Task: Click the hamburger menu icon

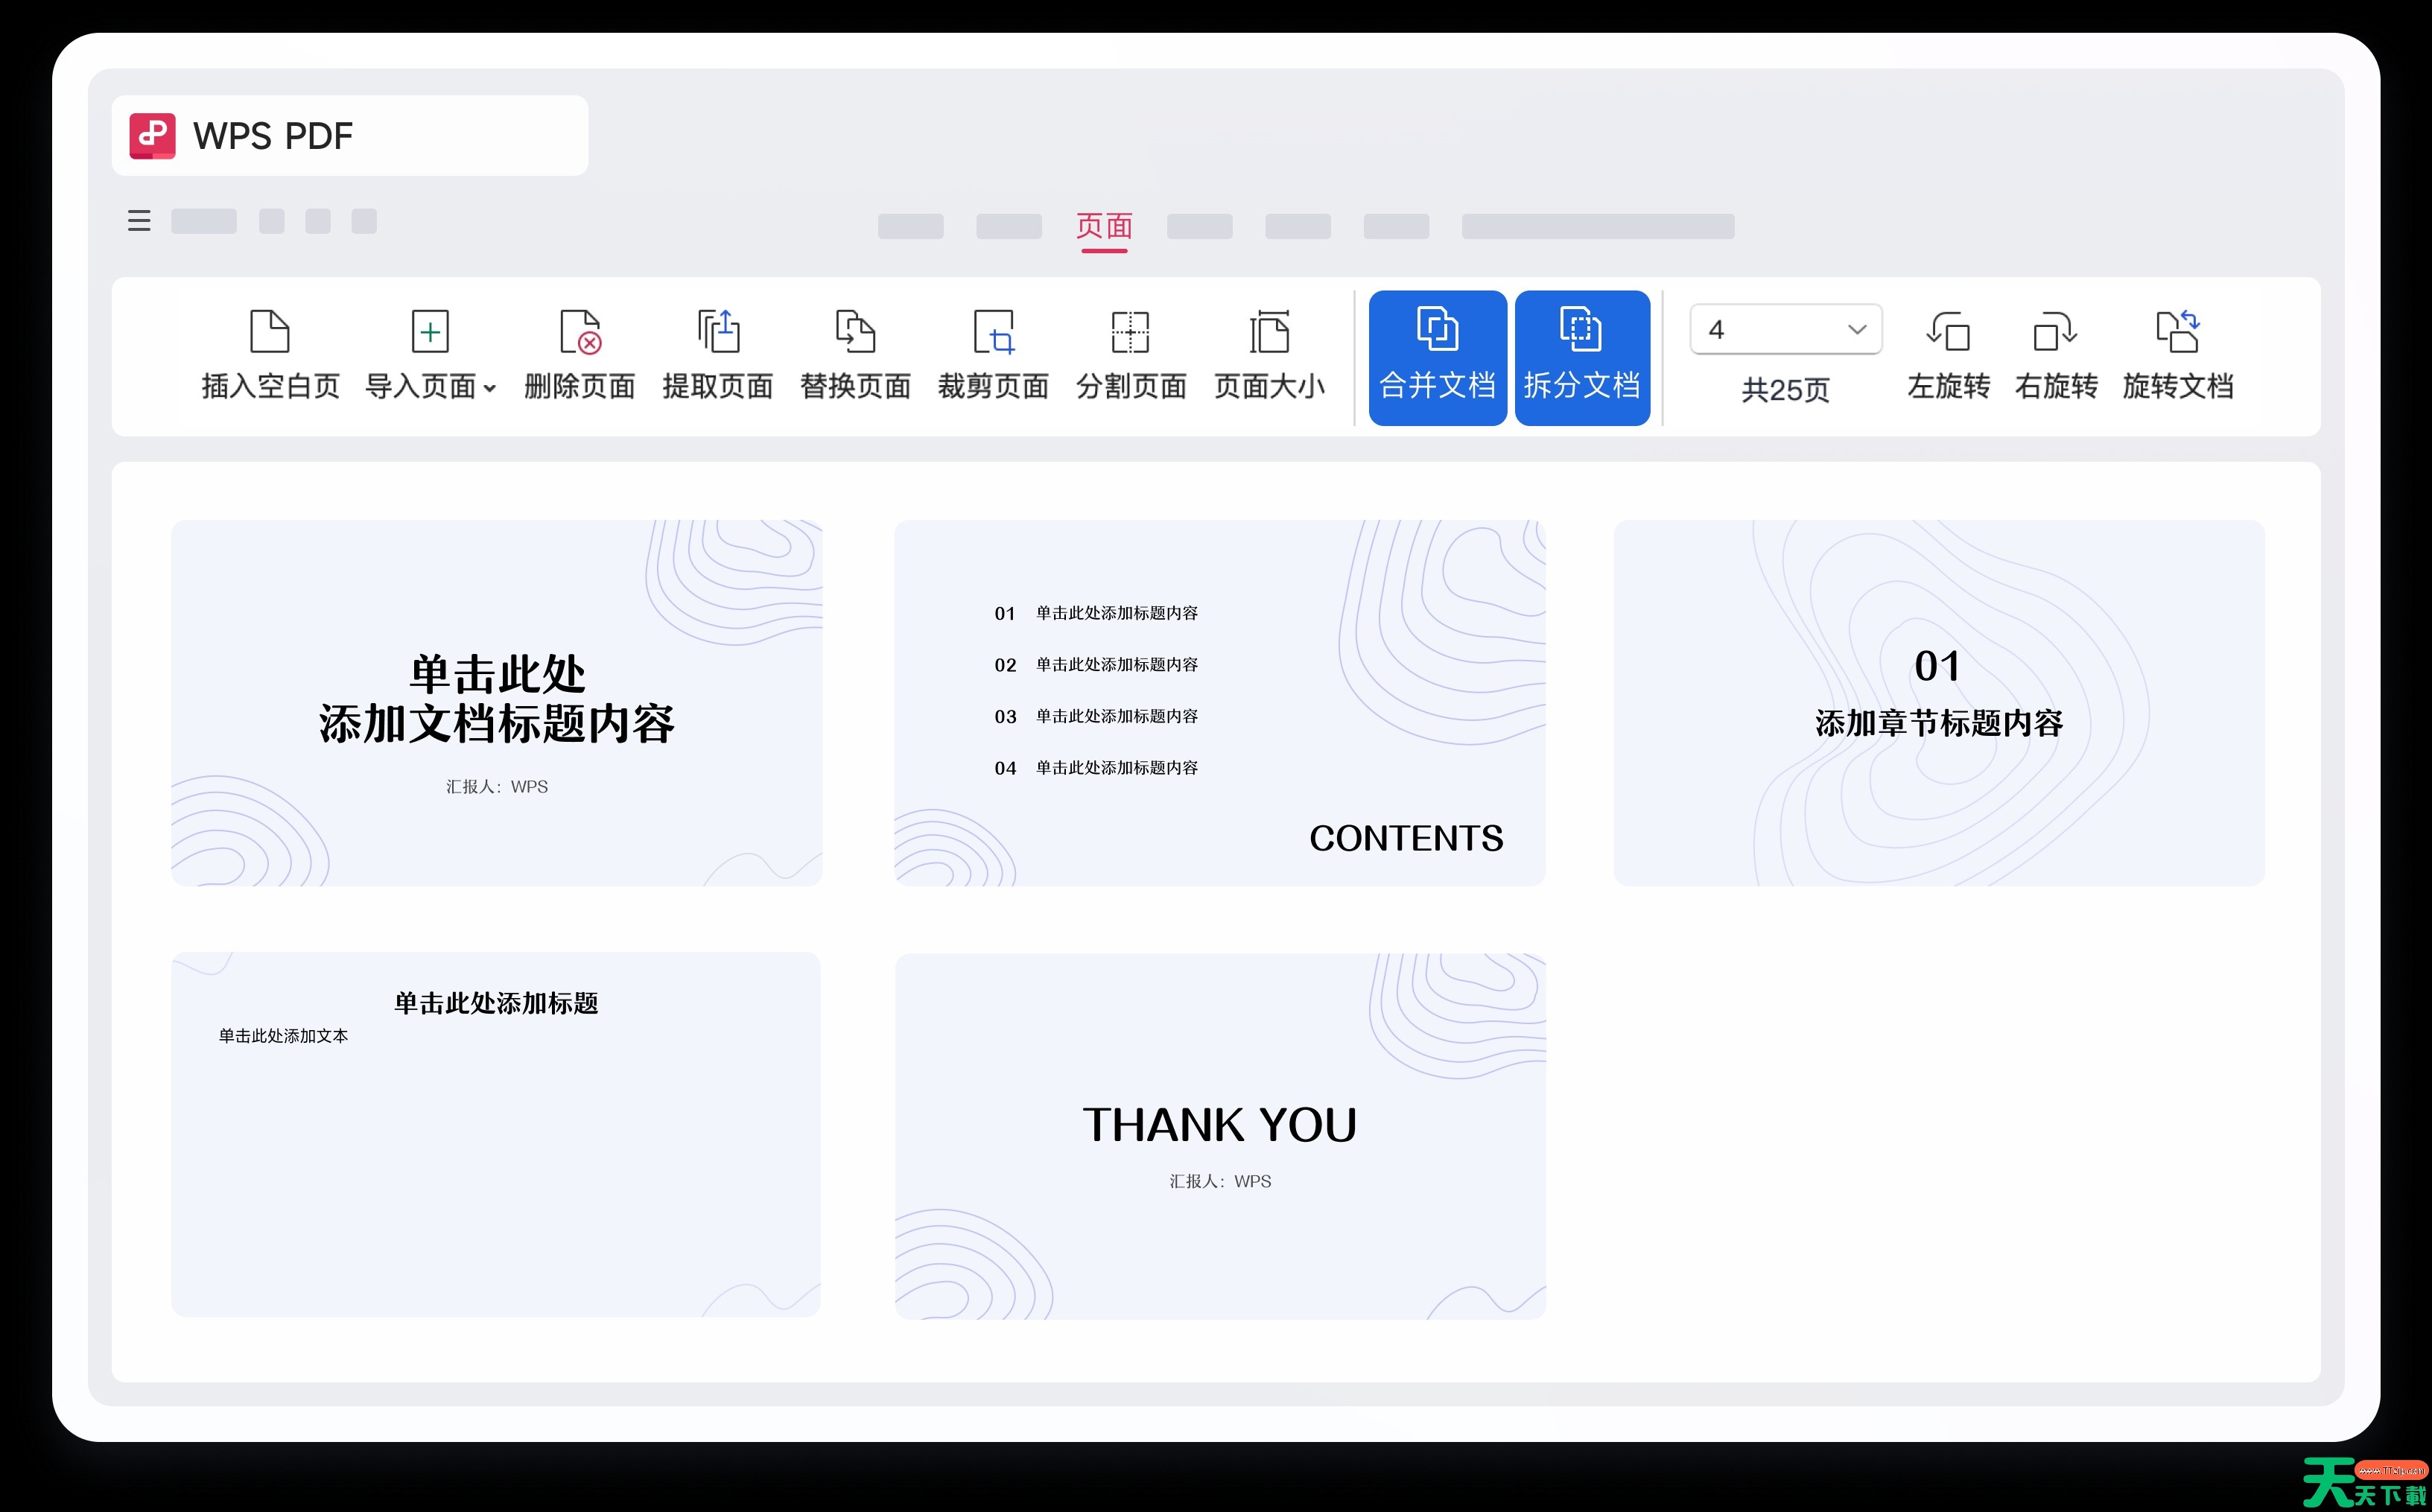Action: pyautogui.click(x=139, y=221)
